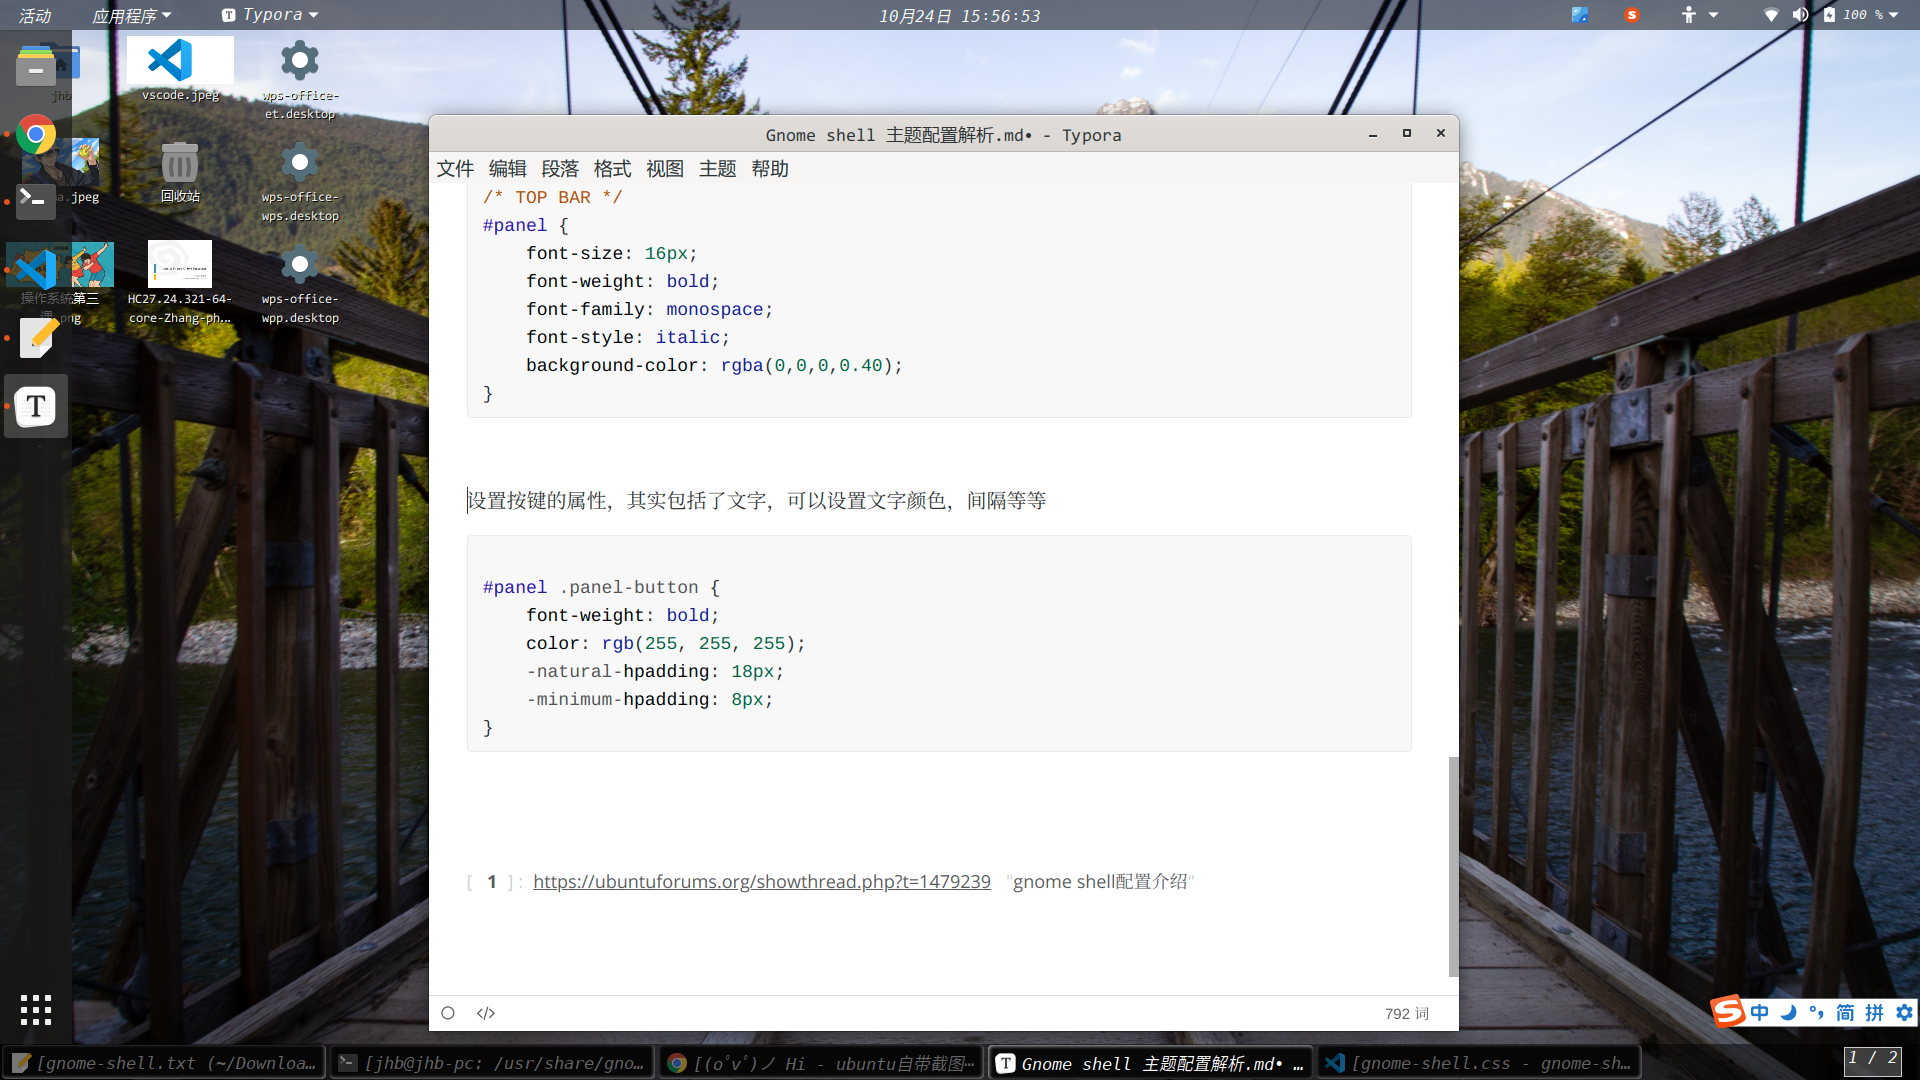Click the 792 词 word count
The image size is (1920, 1080).
pos(1406,1013)
